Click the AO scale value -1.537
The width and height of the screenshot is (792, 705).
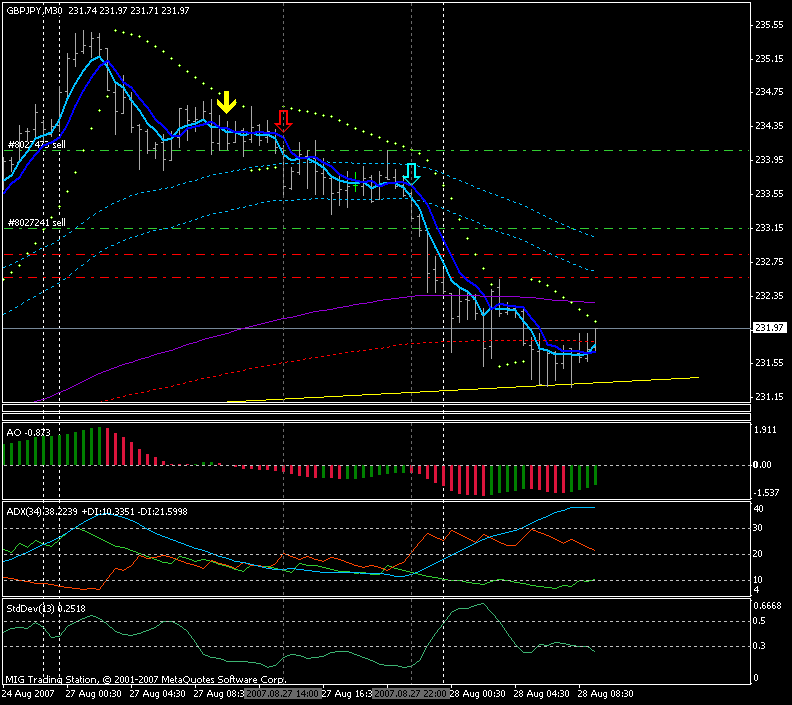point(767,492)
